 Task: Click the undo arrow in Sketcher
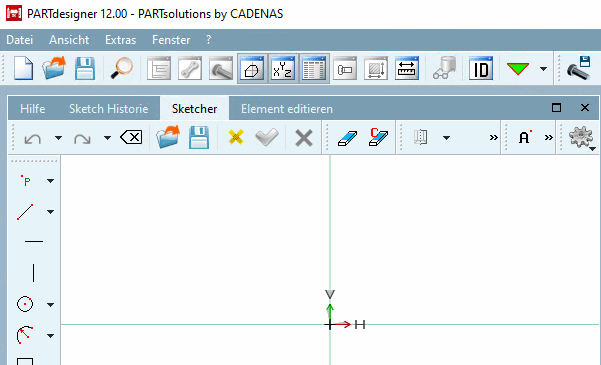click(33, 138)
